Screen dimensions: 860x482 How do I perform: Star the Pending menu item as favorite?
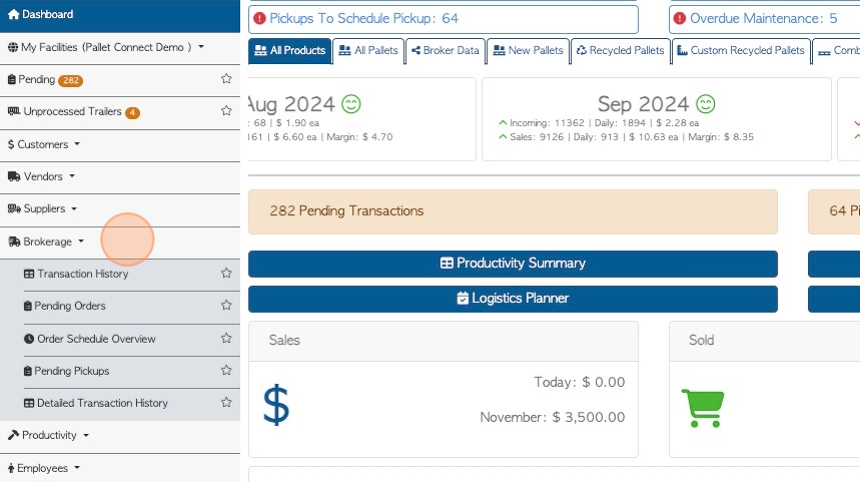(x=226, y=78)
